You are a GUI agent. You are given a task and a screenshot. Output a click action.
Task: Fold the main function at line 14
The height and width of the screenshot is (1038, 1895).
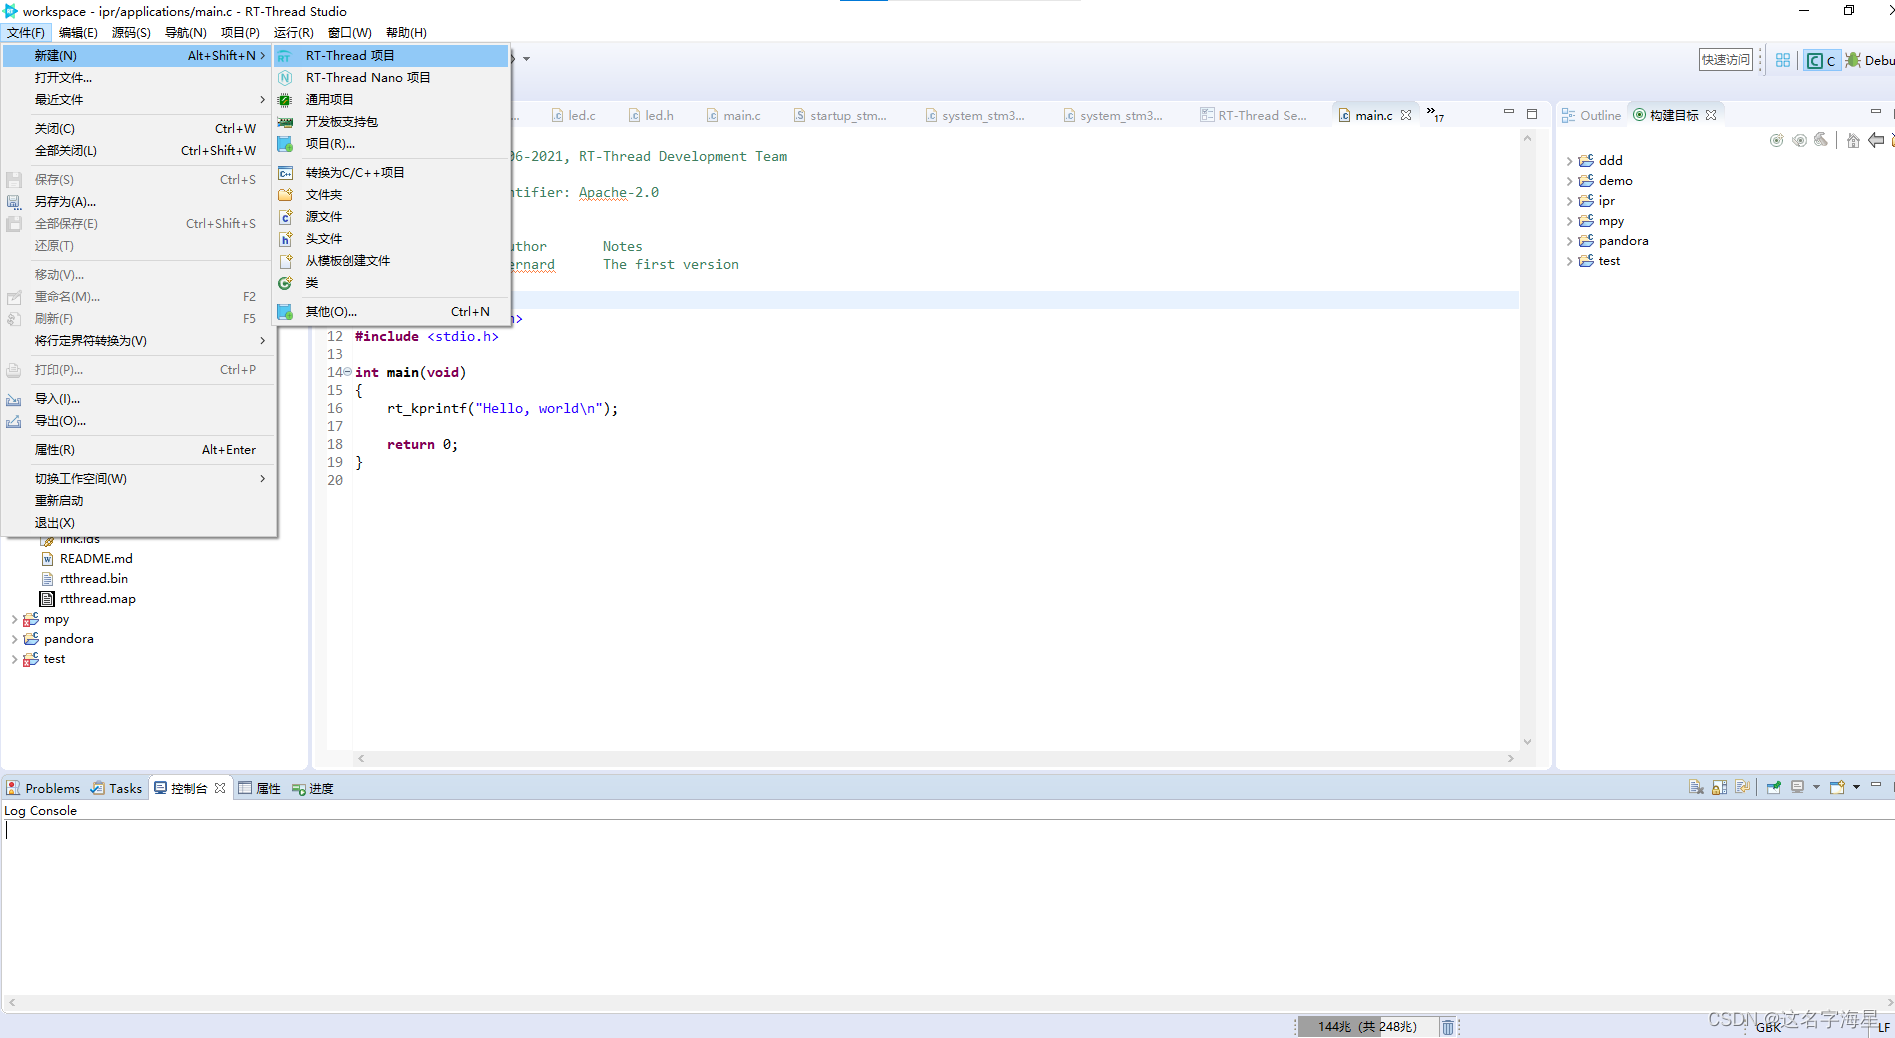[x=348, y=372]
